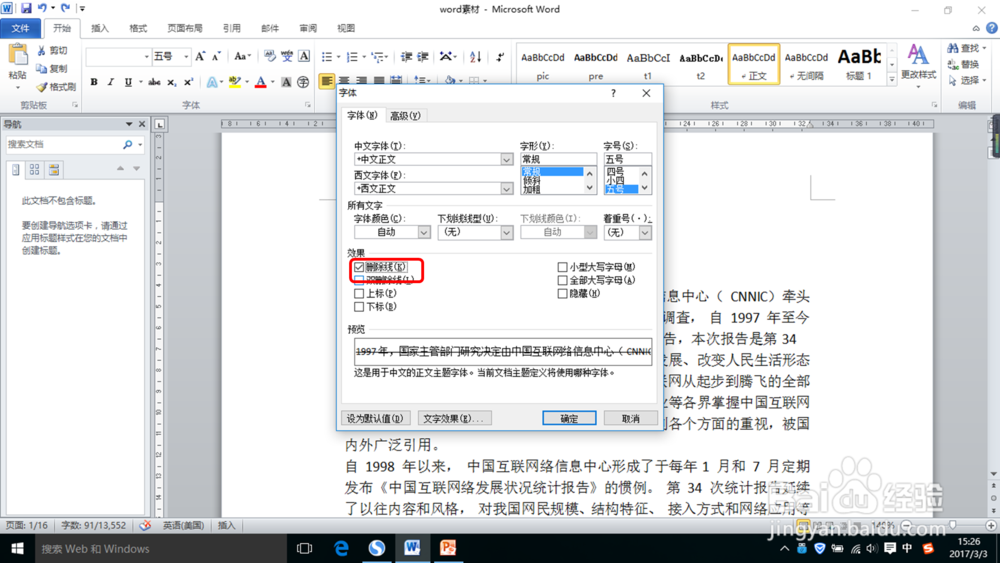Click the Cut scissors icon
Screen dimensions: 1000x563
(41, 50)
